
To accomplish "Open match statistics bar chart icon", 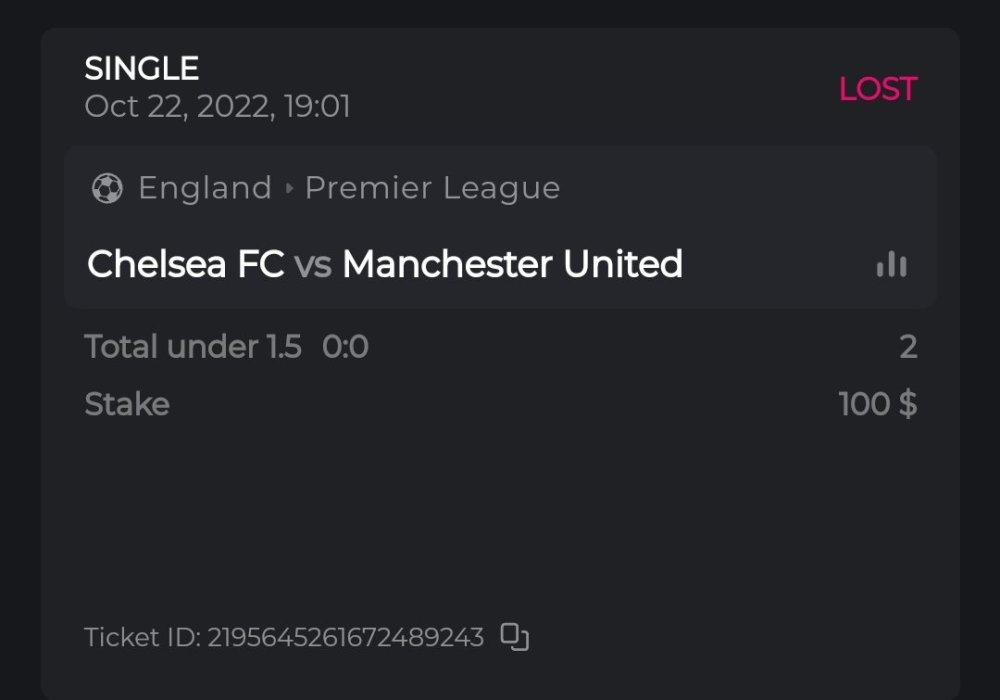I will (x=891, y=264).
